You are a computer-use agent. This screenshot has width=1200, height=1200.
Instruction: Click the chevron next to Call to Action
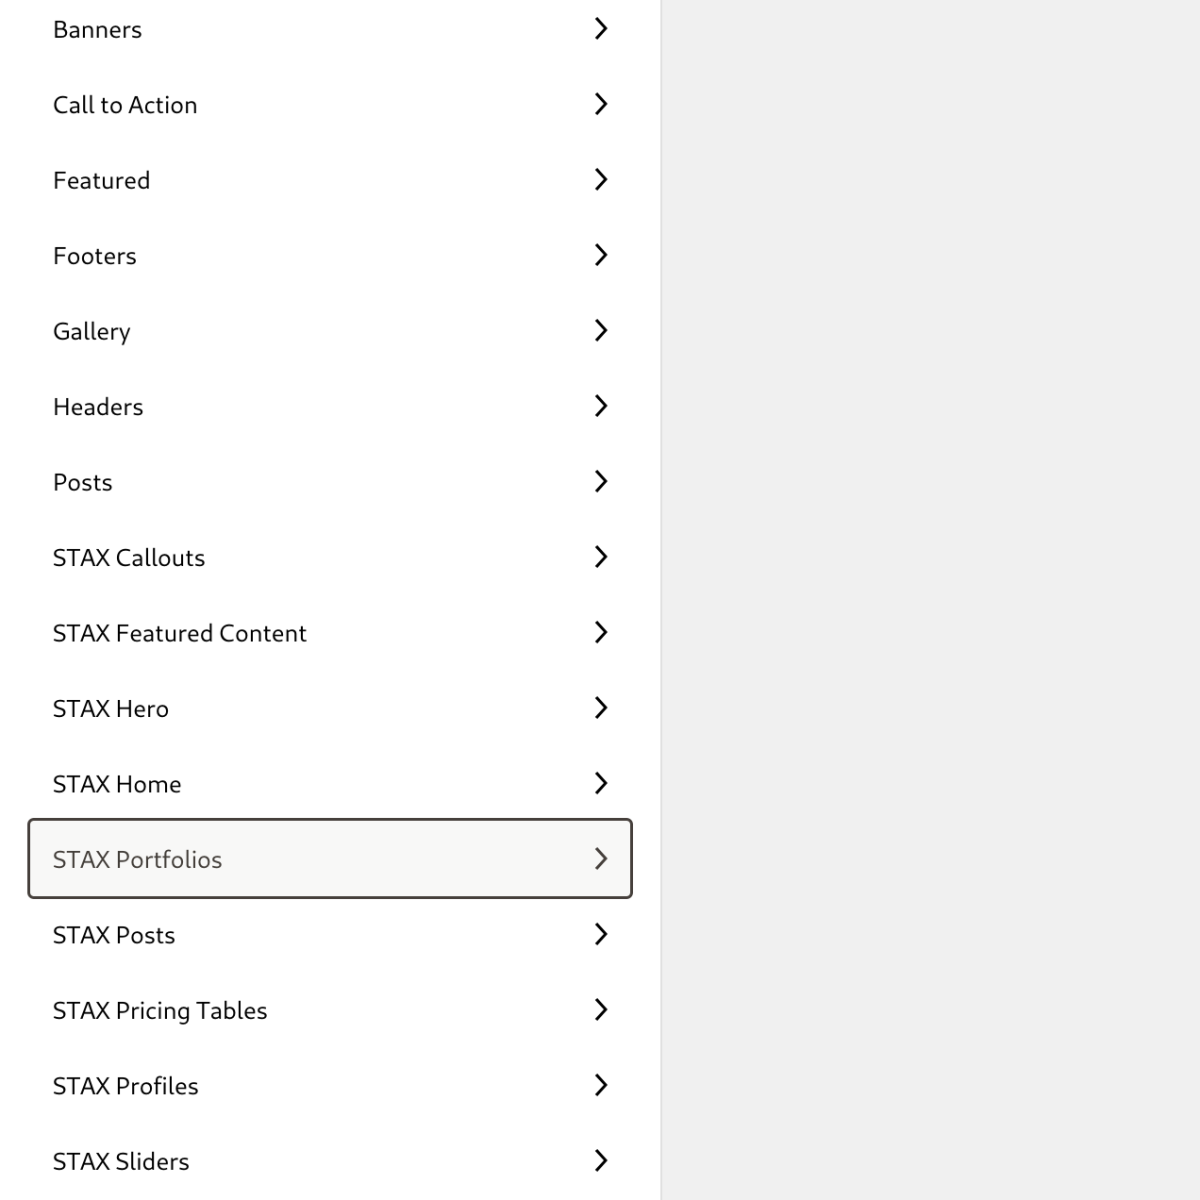[x=600, y=104]
